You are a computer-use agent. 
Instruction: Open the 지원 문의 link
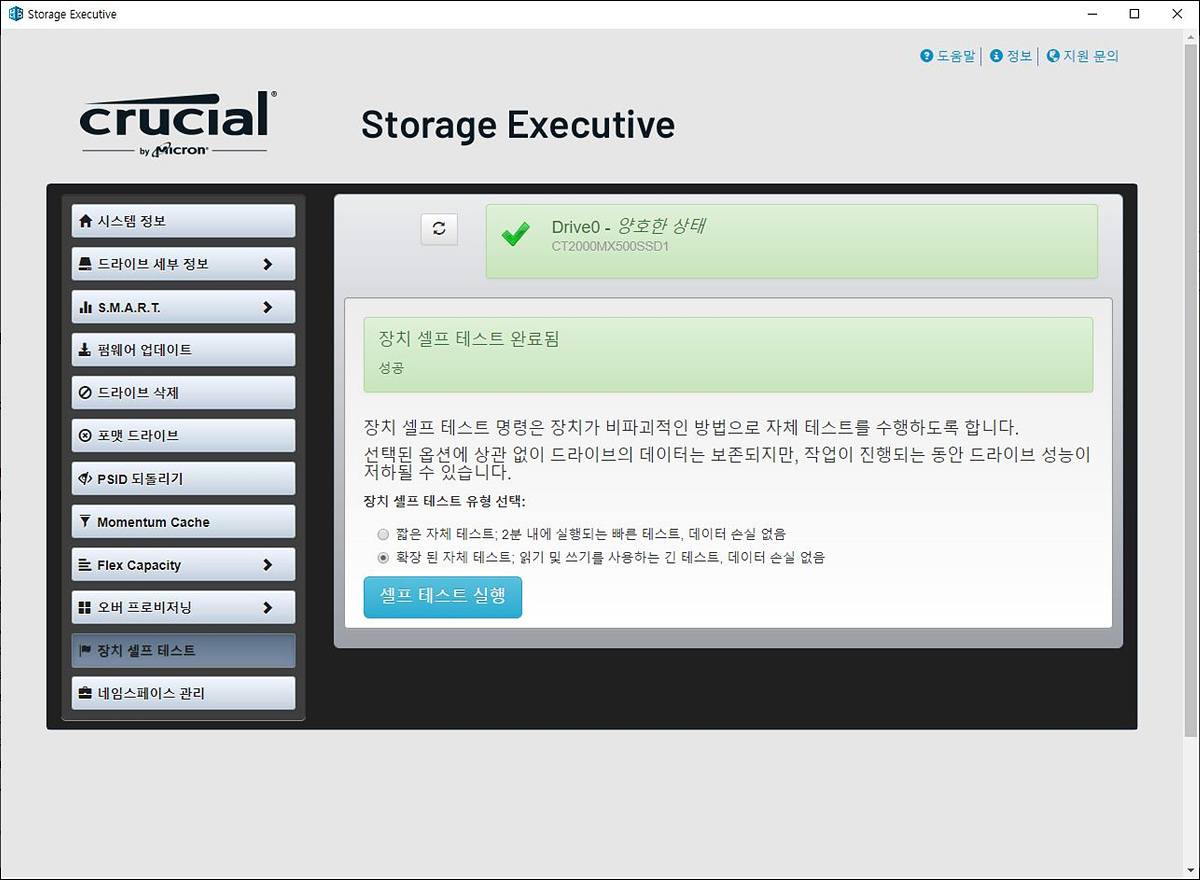coord(1083,56)
